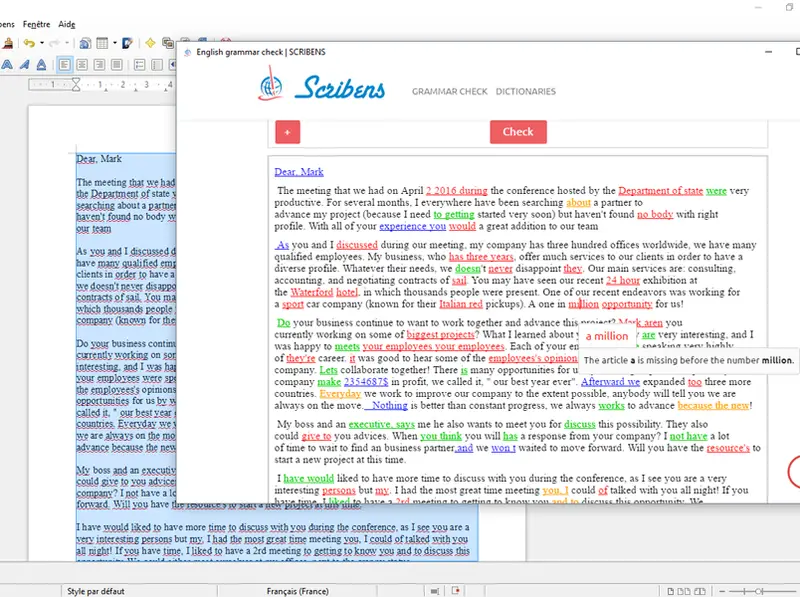The width and height of the screenshot is (800, 597).
Task: Click the slanted blue A text icon
Action: (x=24, y=65)
